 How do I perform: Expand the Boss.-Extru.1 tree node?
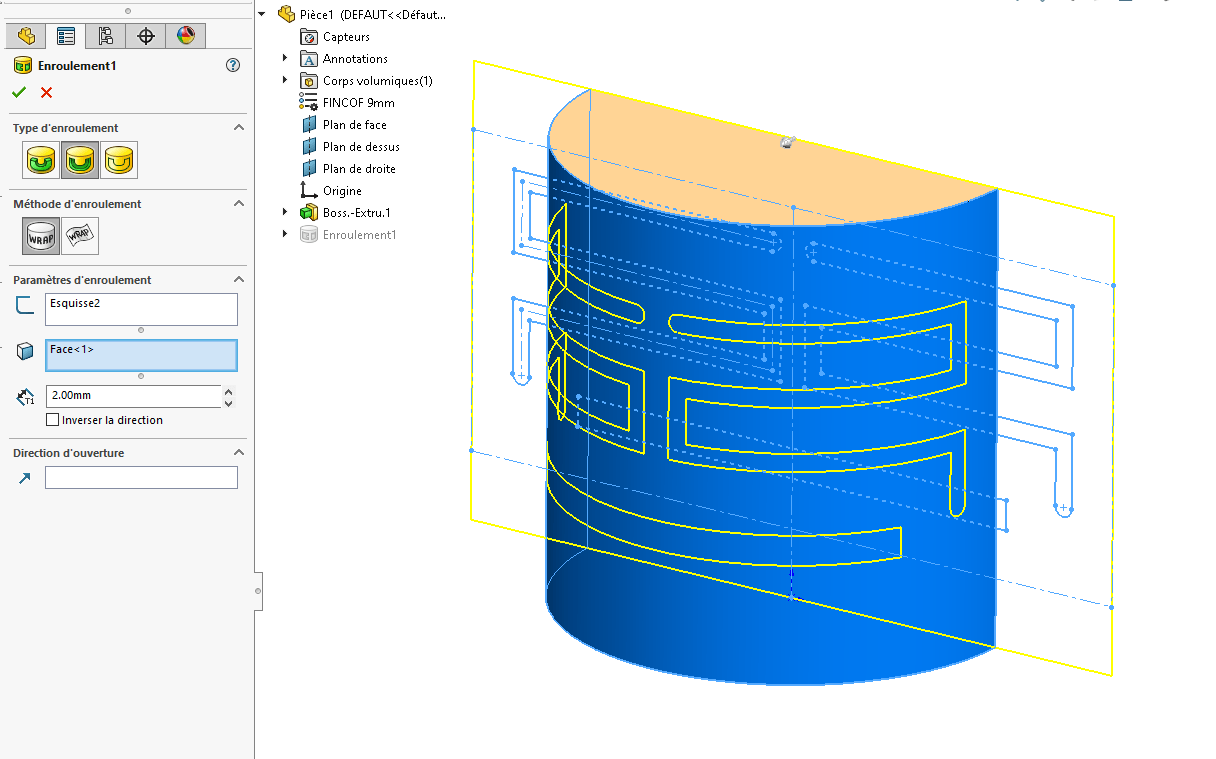pos(285,212)
